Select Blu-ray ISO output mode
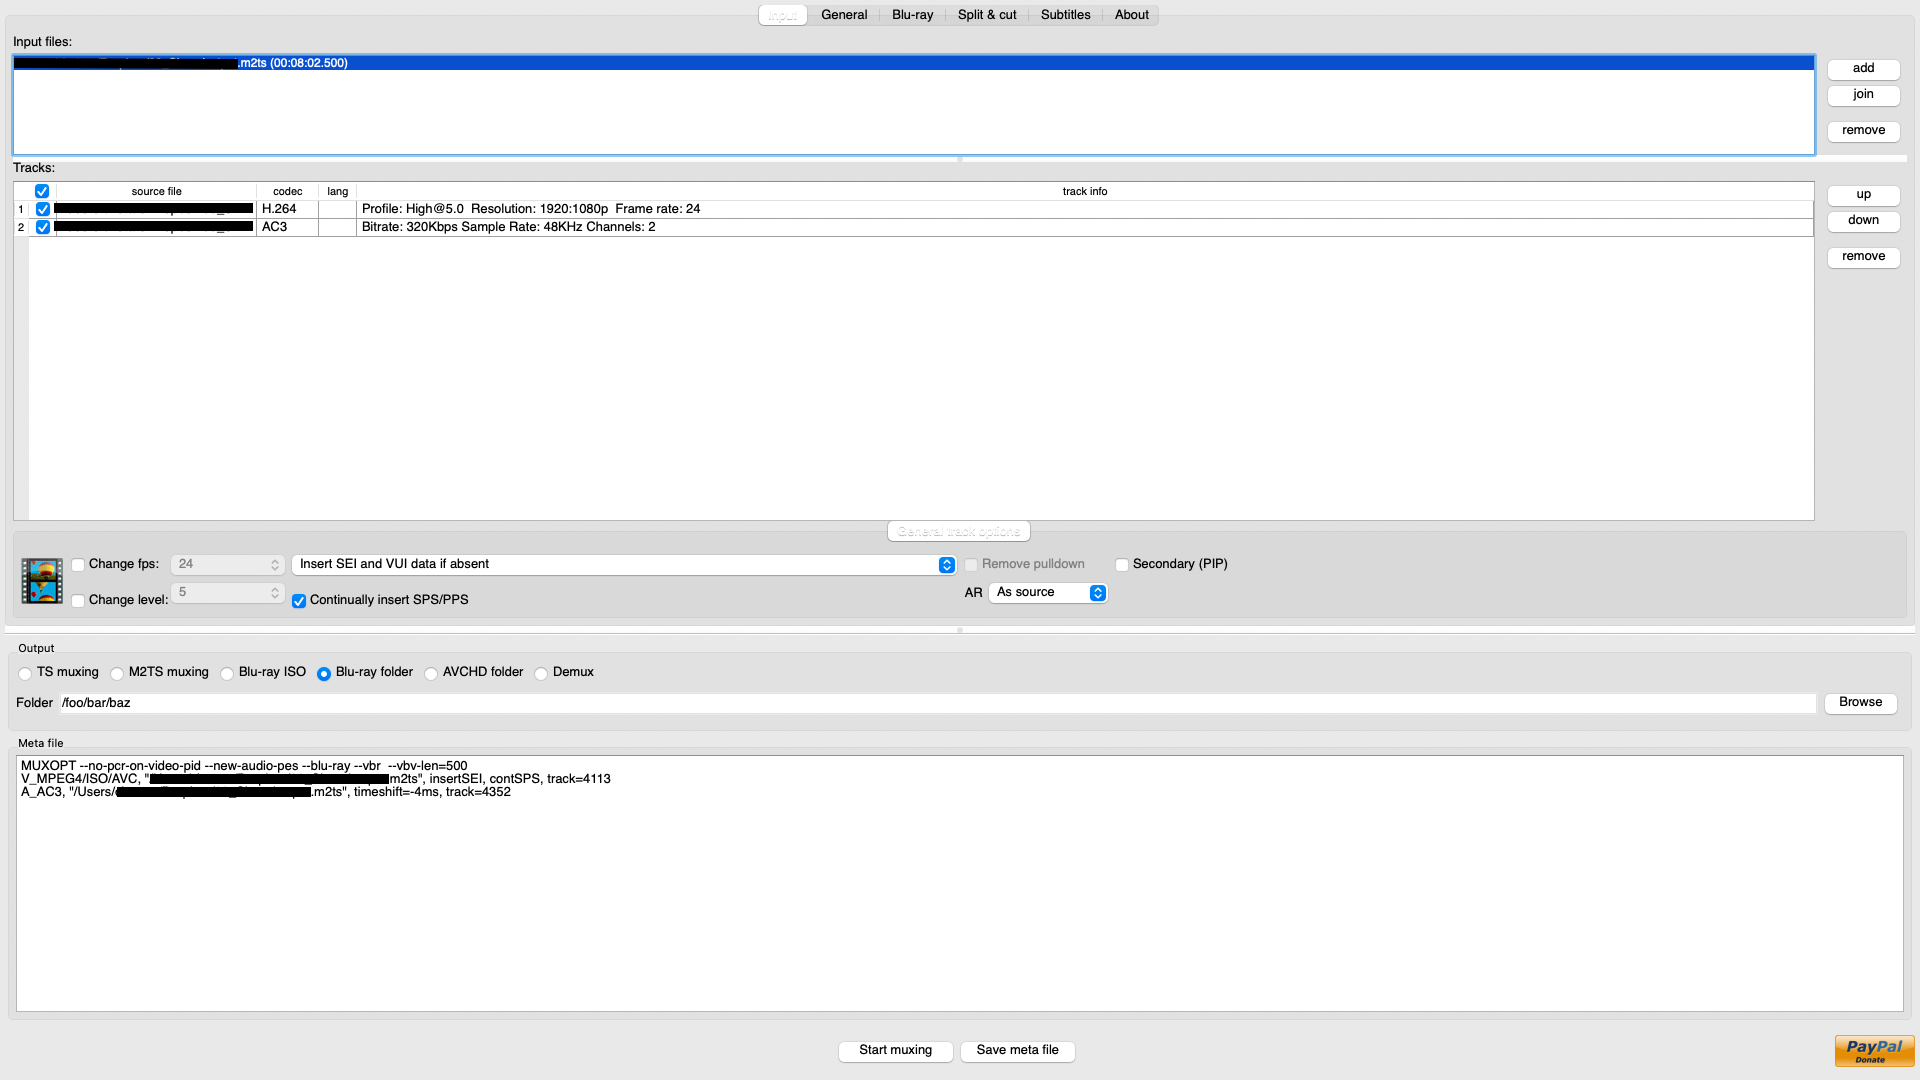Viewport: 1920px width, 1080px height. click(227, 674)
